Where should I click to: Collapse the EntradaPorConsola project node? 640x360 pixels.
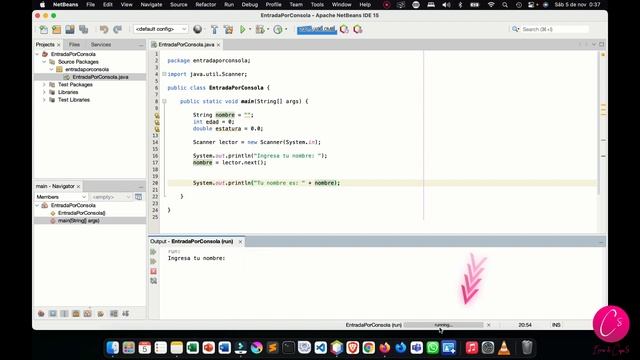pyautogui.click(x=37, y=54)
